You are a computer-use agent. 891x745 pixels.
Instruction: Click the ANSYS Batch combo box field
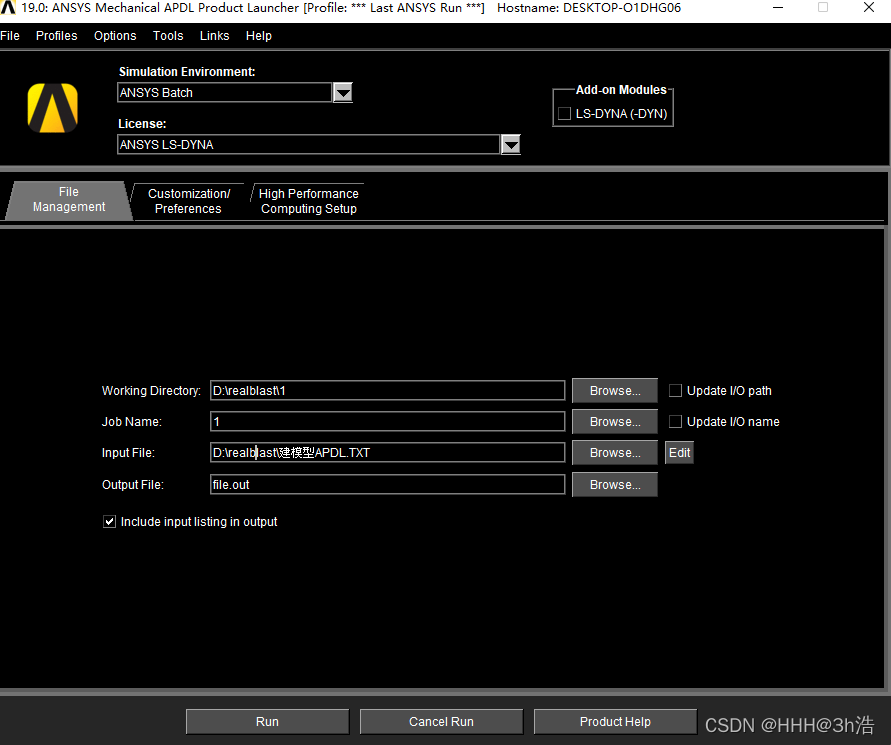pyautogui.click(x=224, y=93)
